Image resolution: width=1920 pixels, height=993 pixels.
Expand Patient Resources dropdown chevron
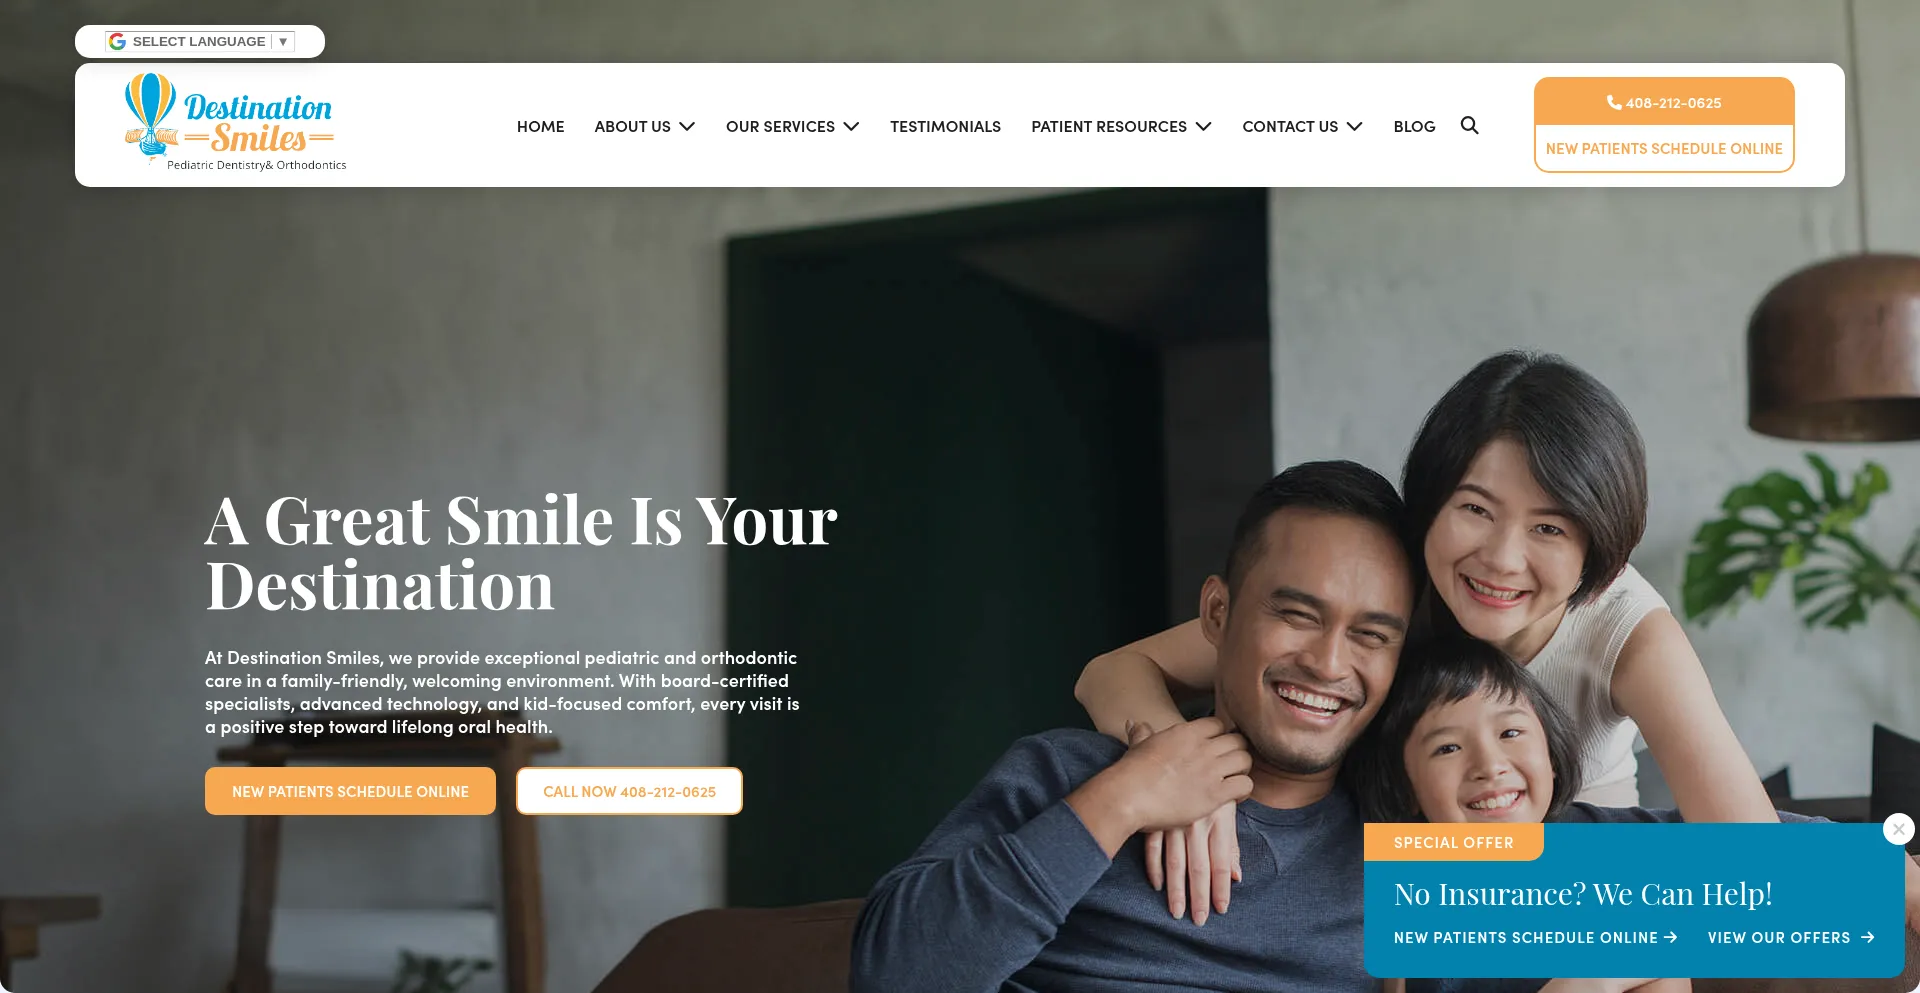(x=1203, y=126)
